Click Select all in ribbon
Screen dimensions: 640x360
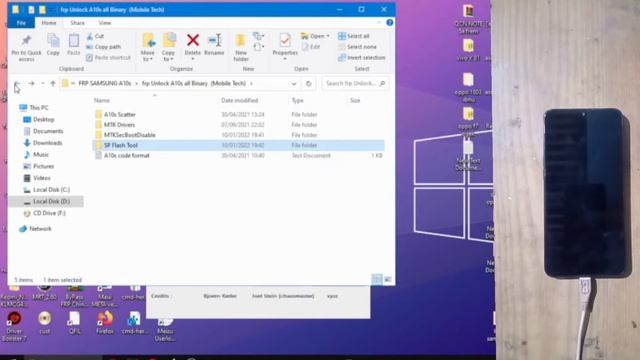point(354,36)
